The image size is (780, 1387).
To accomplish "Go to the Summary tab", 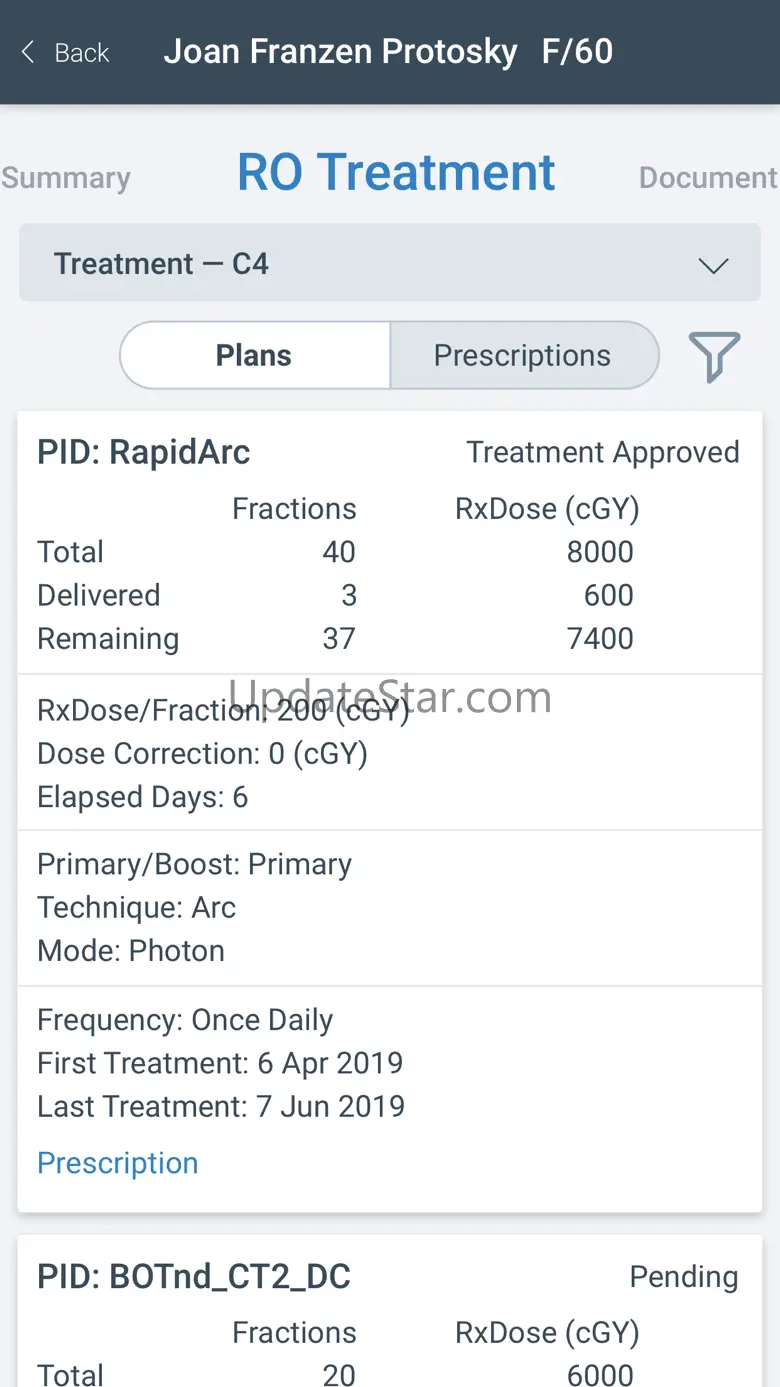I will pyautogui.click(x=66, y=178).
